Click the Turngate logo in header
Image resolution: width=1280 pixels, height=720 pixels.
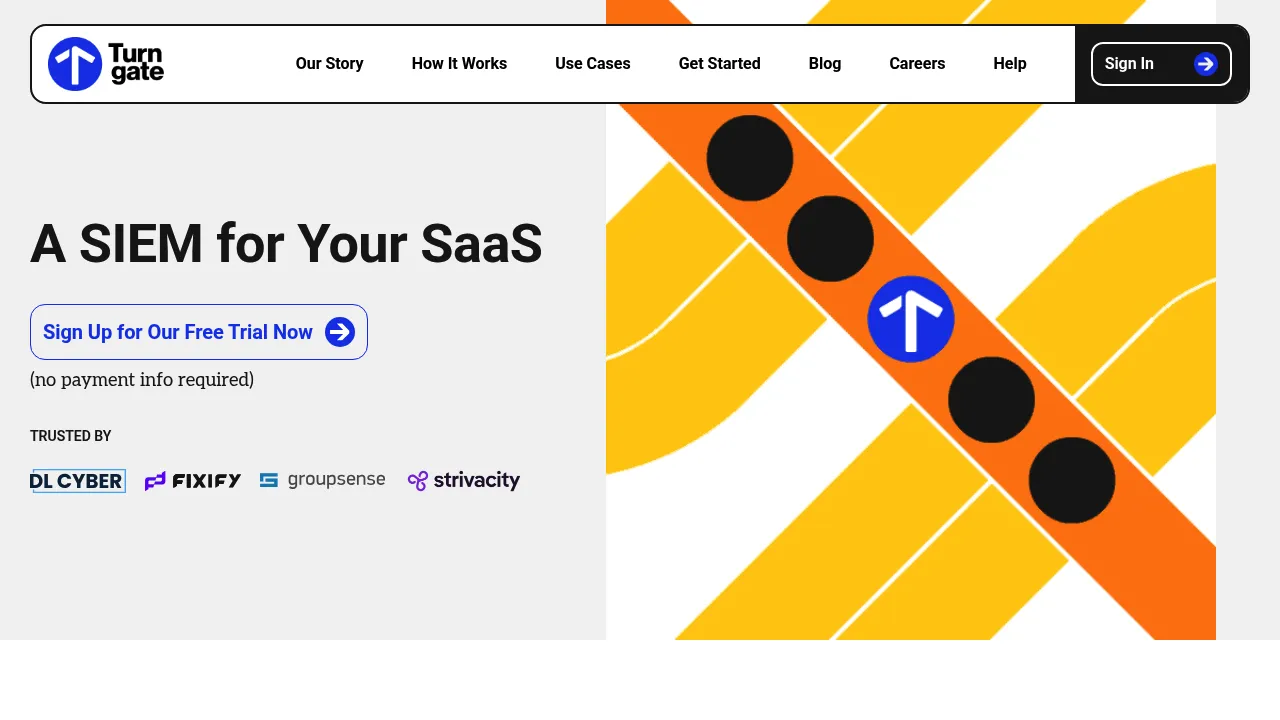[x=106, y=64]
